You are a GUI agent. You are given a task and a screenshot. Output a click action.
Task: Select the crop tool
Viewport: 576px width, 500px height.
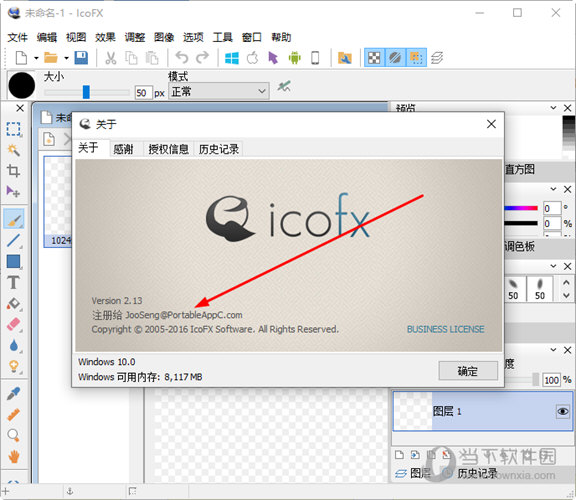point(14,170)
